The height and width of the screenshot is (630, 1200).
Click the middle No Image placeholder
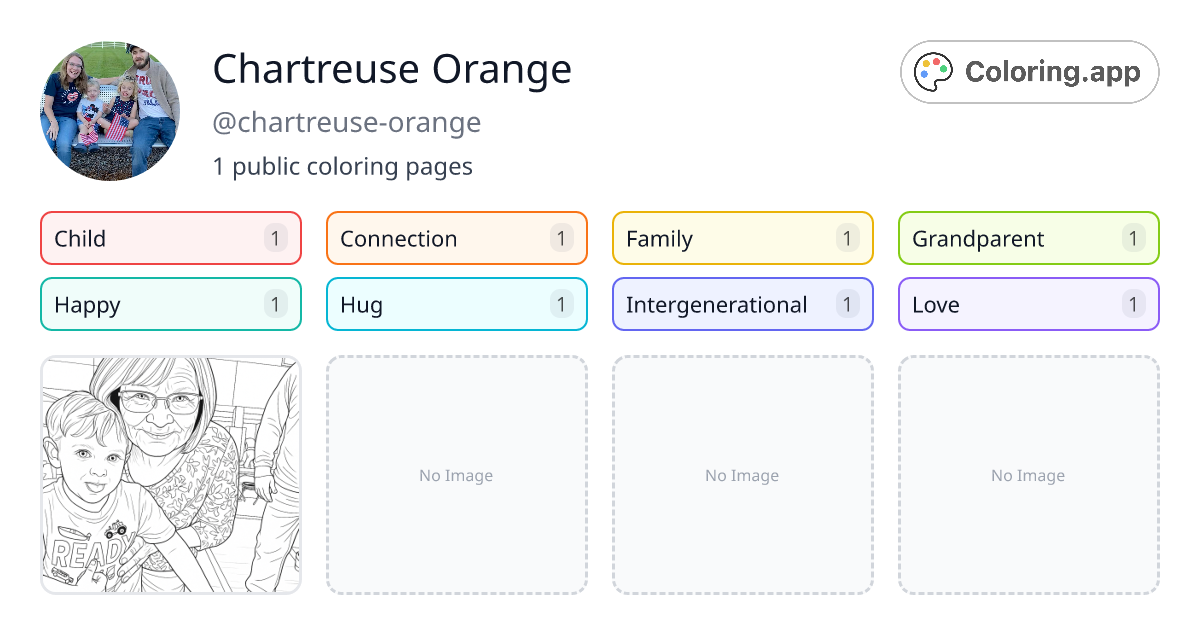pyautogui.click(x=742, y=475)
